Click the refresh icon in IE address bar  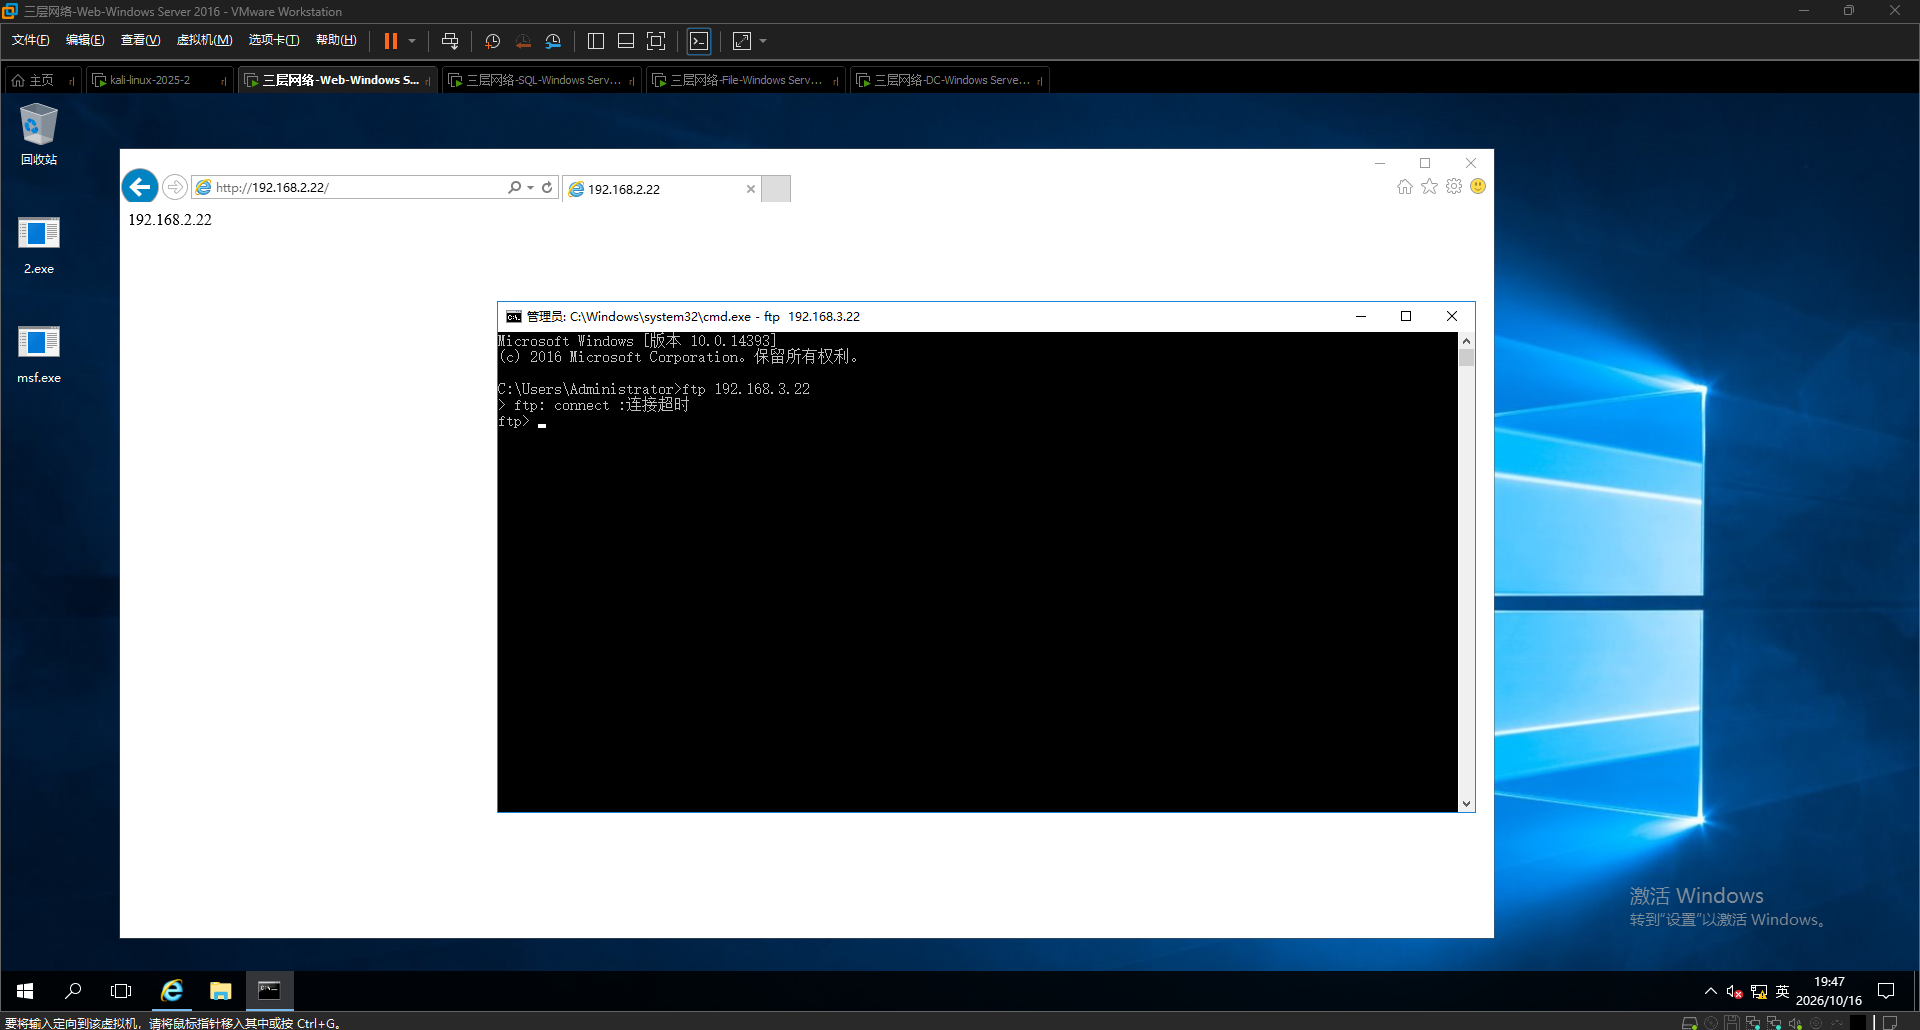tap(547, 187)
